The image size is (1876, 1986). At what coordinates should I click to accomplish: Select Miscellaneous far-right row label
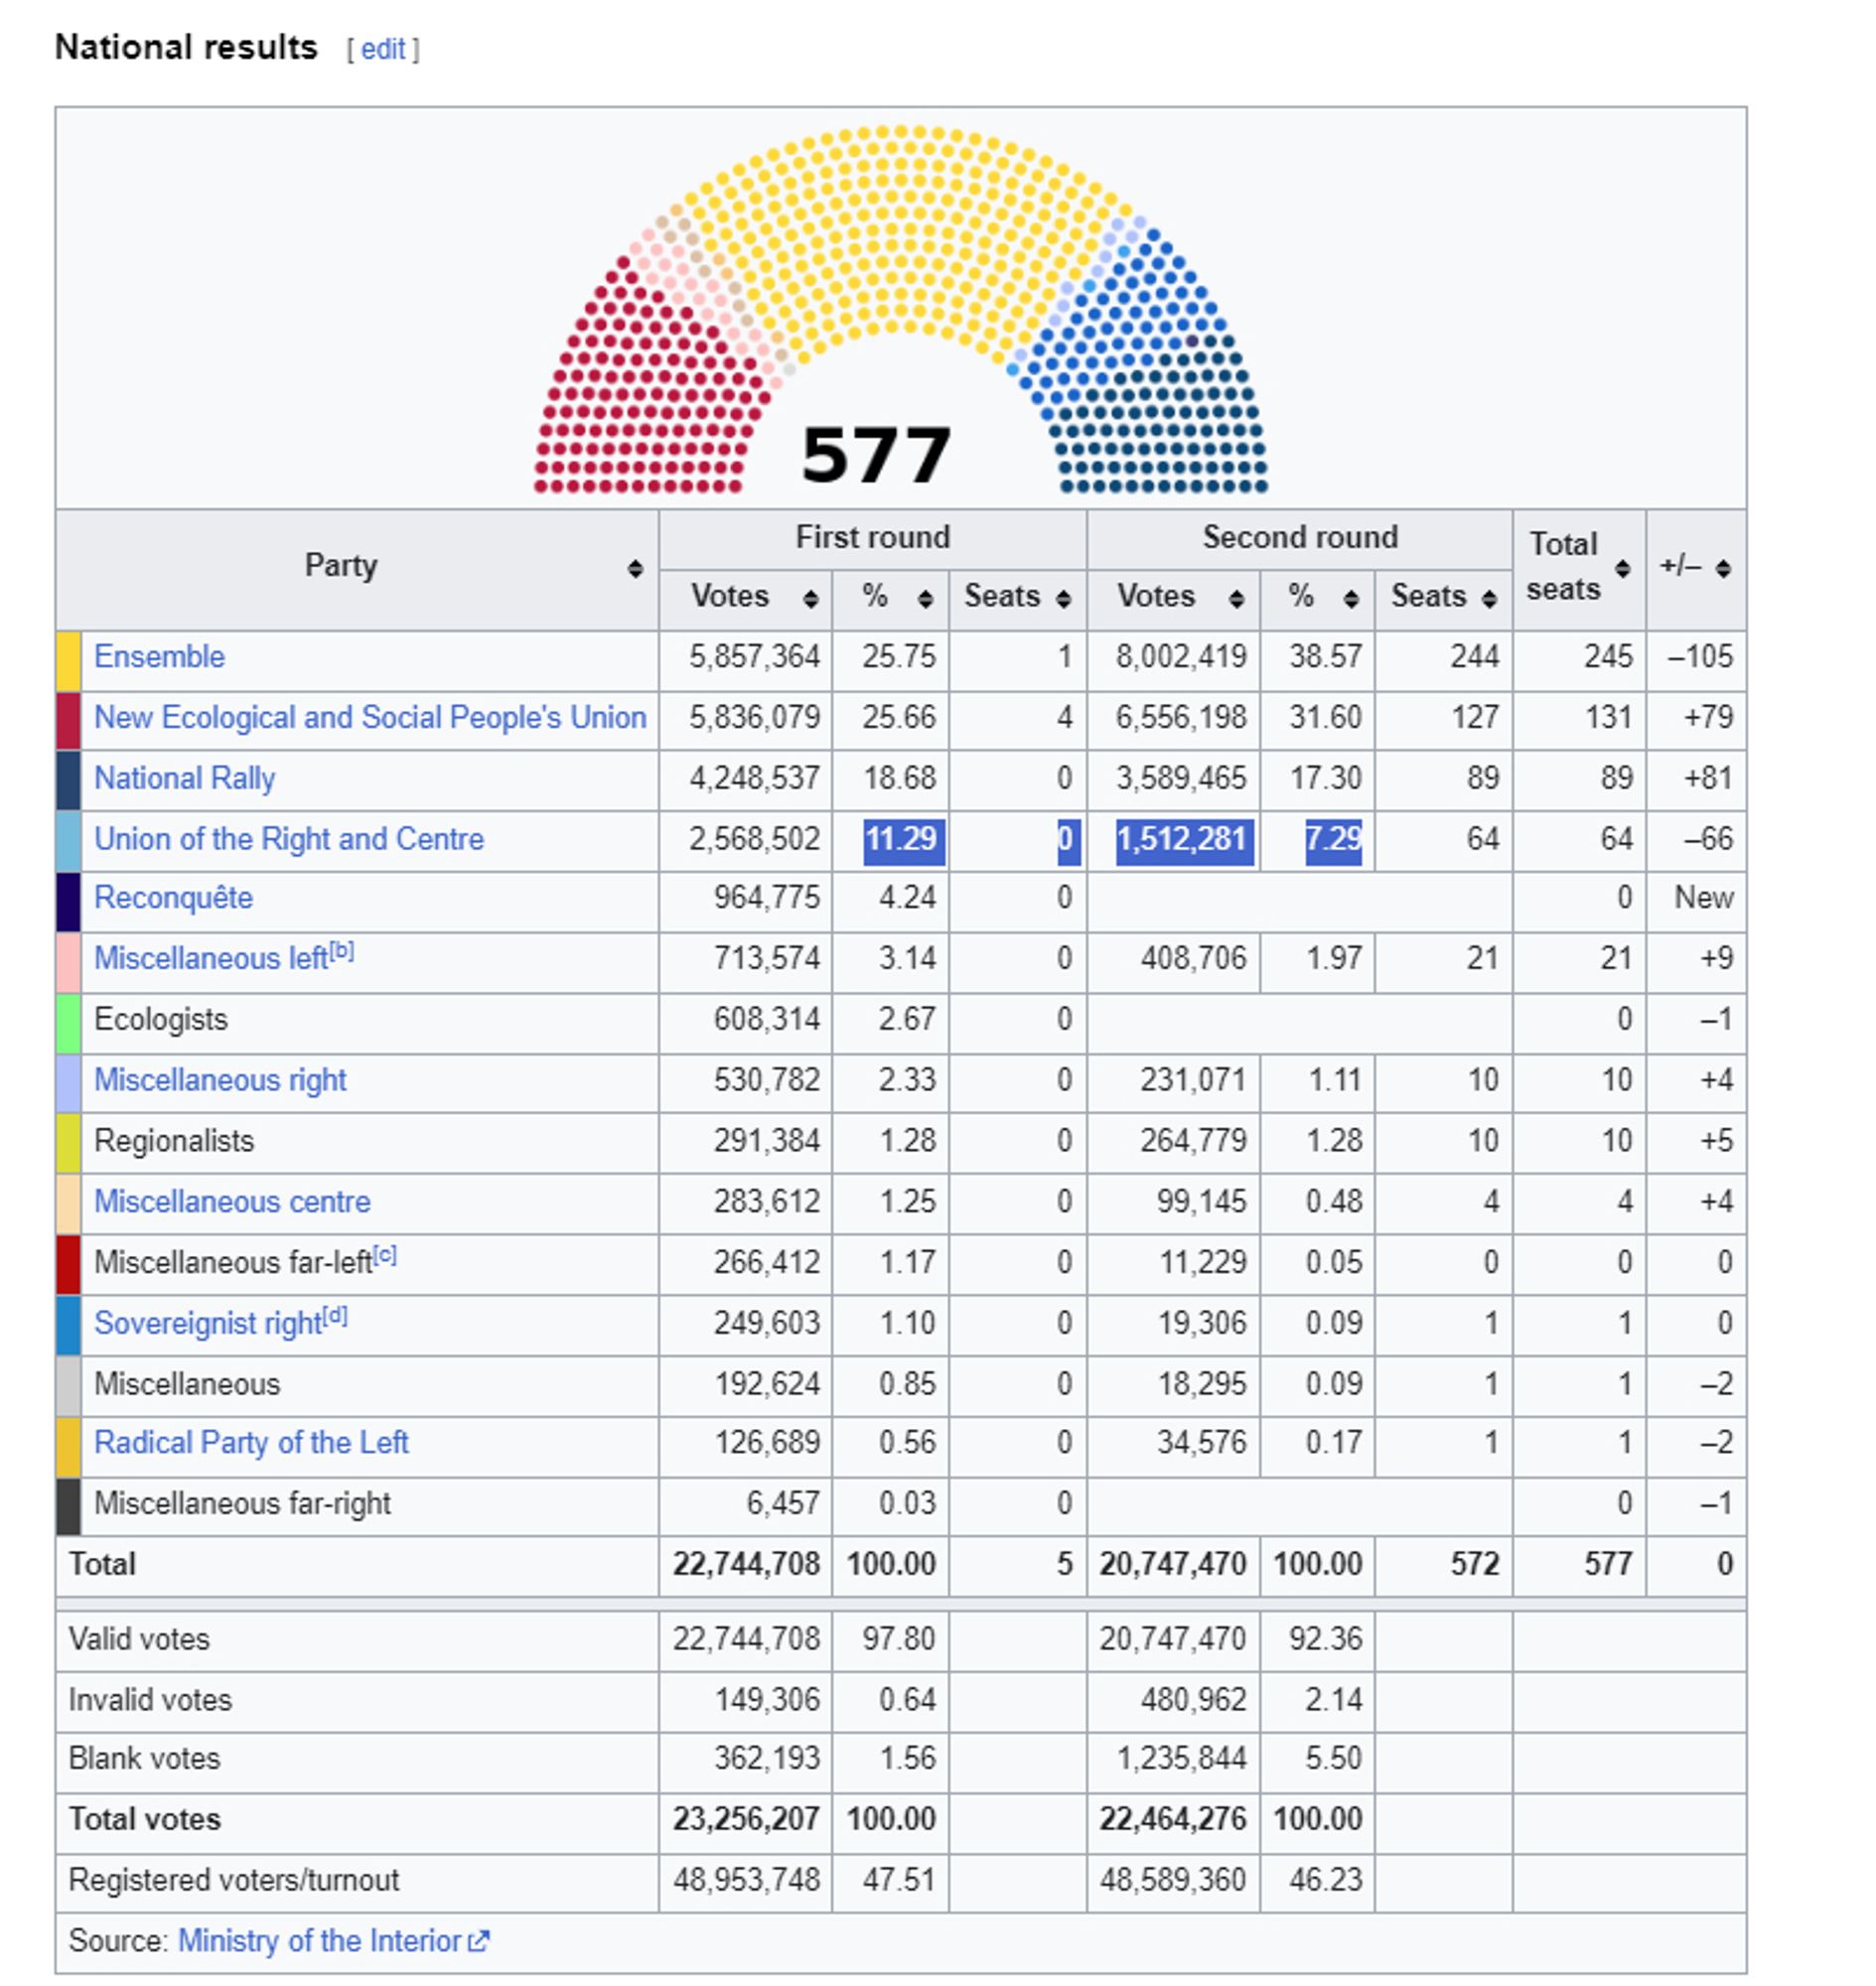[242, 1504]
